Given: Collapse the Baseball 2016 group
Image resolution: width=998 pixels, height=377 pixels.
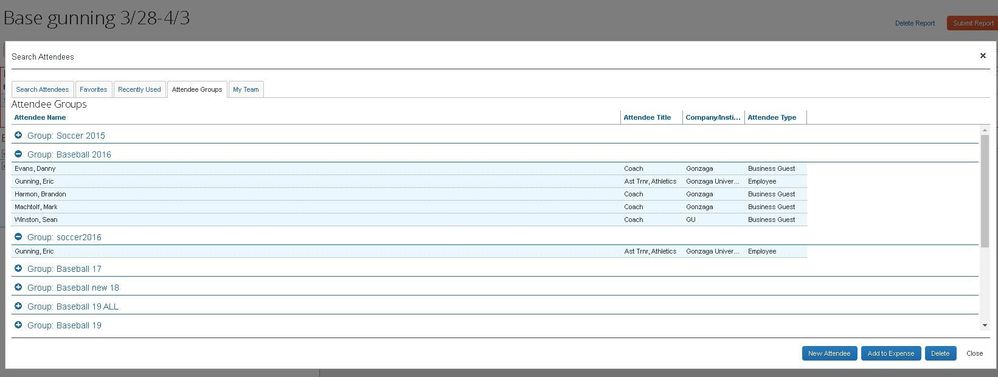Looking at the screenshot, I should coord(18,154).
